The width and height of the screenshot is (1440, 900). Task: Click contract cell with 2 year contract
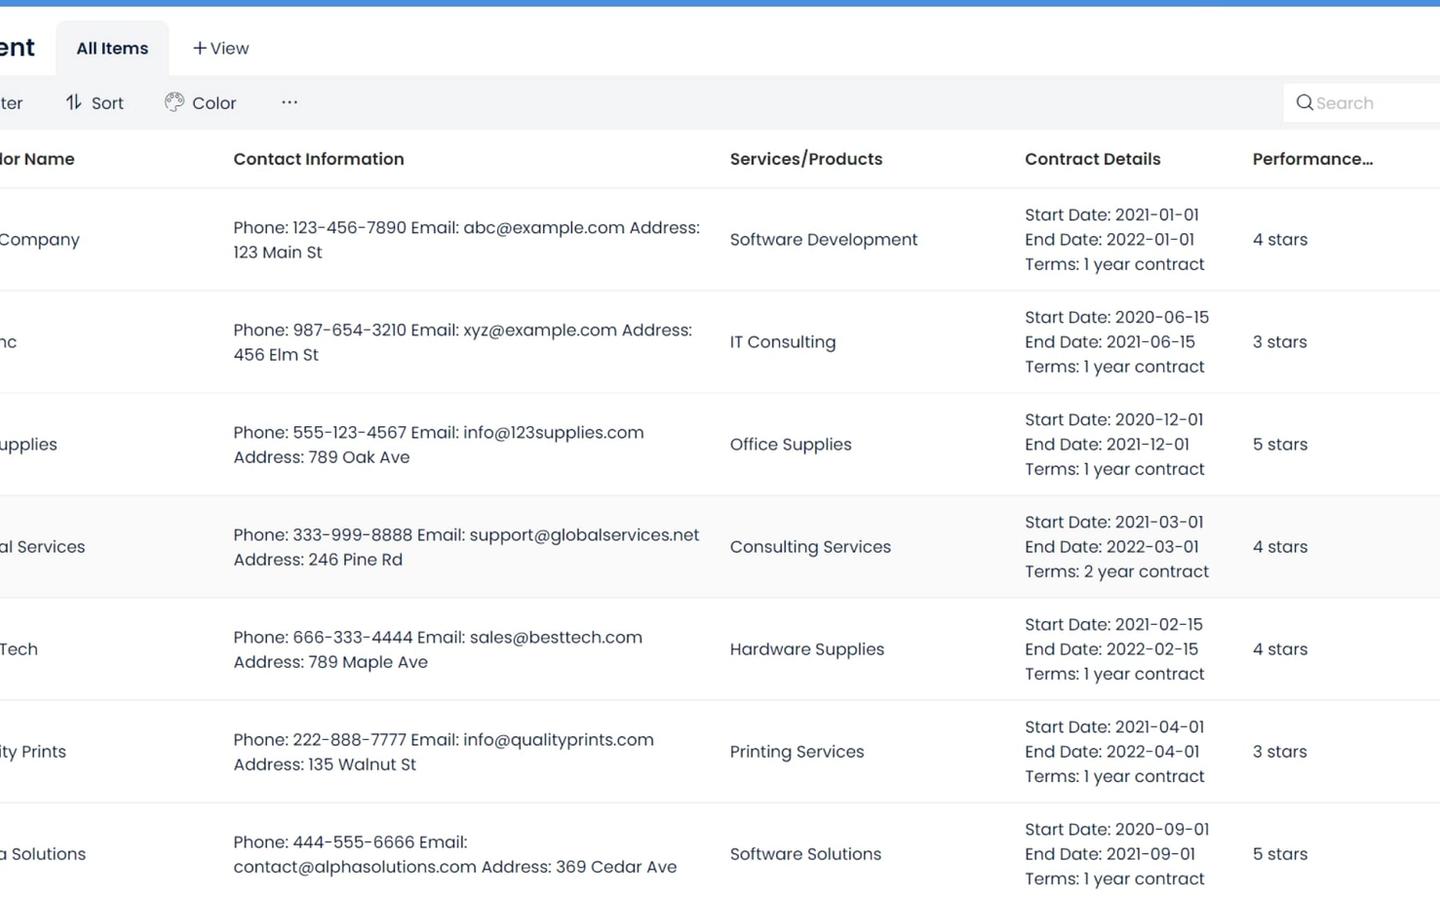(1117, 547)
